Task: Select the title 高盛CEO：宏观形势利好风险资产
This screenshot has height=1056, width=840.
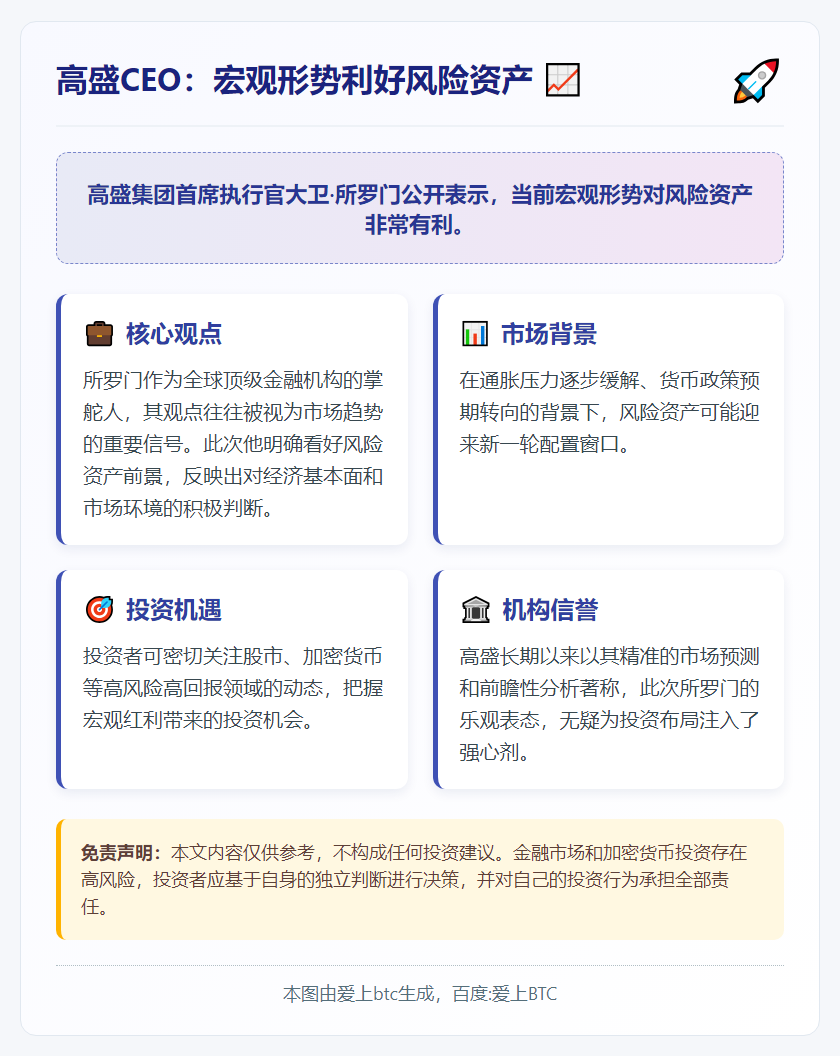Action: coord(294,80)
